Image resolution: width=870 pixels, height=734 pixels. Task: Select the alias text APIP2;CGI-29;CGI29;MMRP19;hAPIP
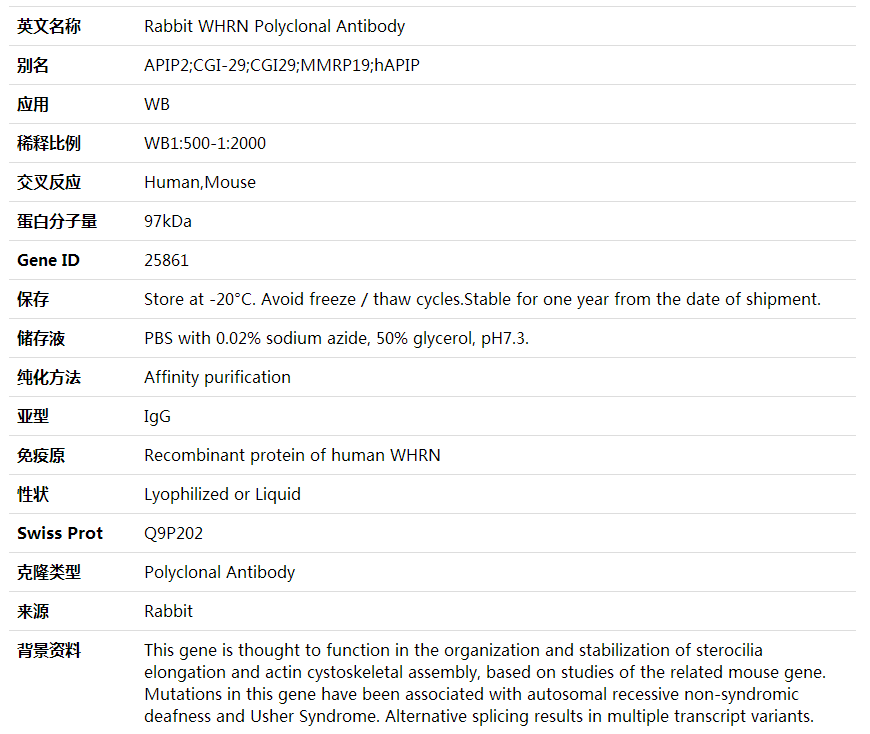tap(281, 66)
